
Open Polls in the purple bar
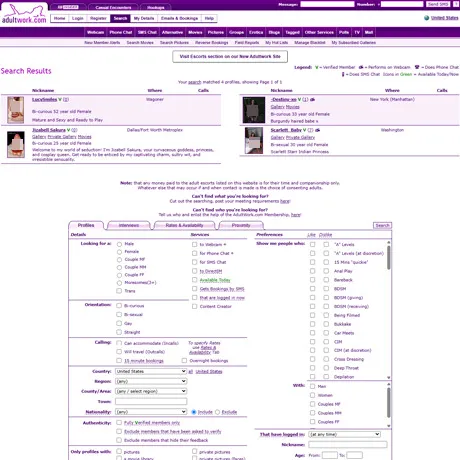click(x=344, y=32)
